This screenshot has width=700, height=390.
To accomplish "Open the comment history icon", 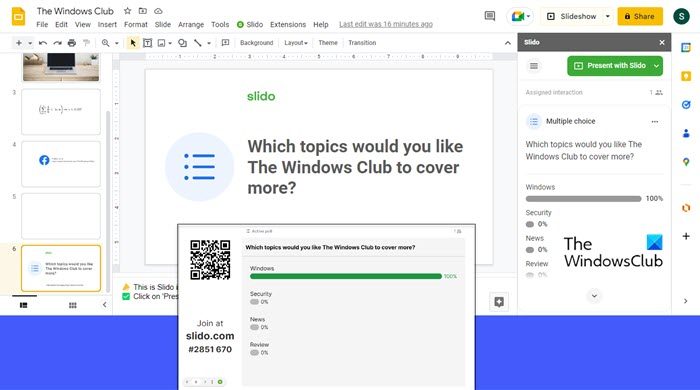I will 490,16.
